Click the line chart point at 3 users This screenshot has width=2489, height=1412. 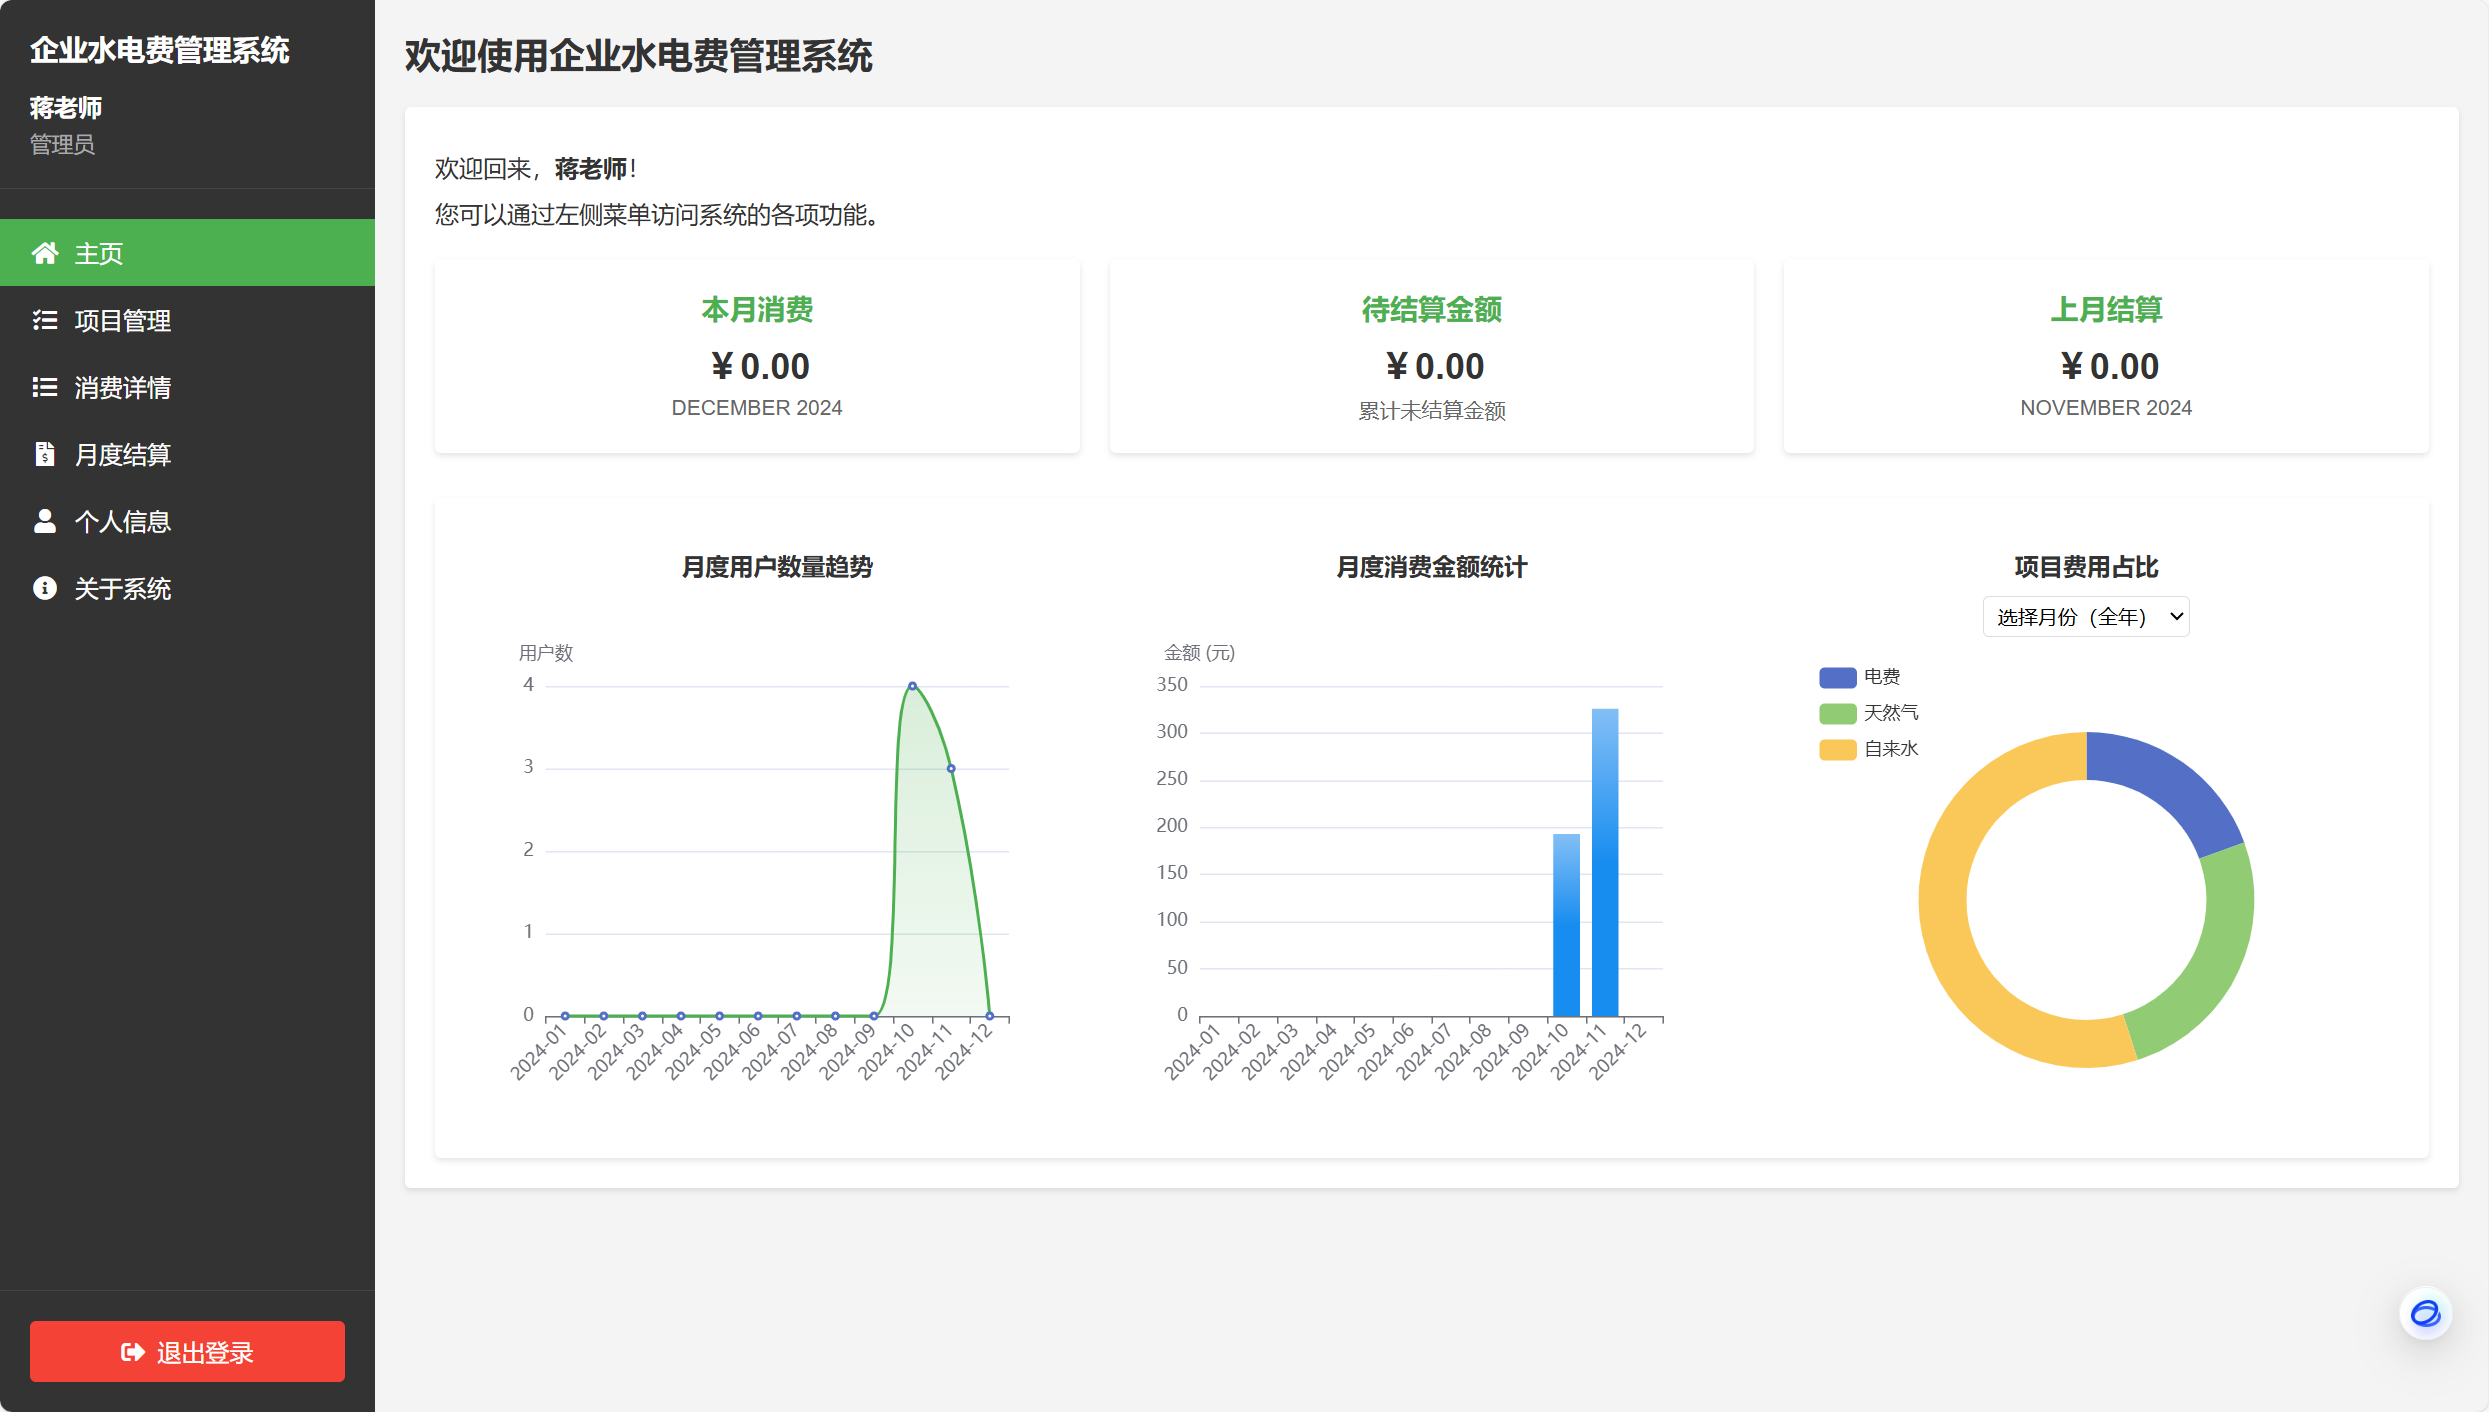[951, 769]
